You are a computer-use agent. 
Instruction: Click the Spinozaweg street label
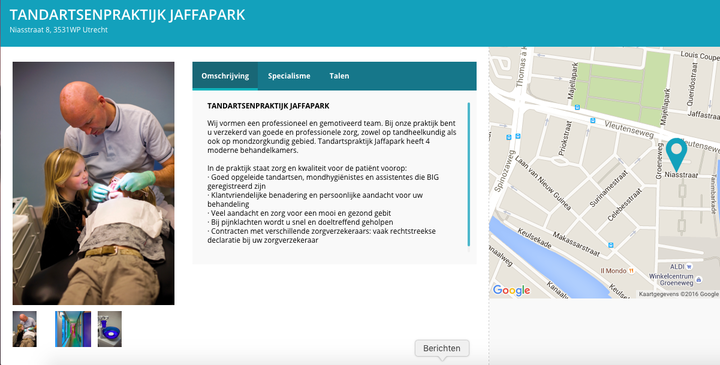coord(504,171)
